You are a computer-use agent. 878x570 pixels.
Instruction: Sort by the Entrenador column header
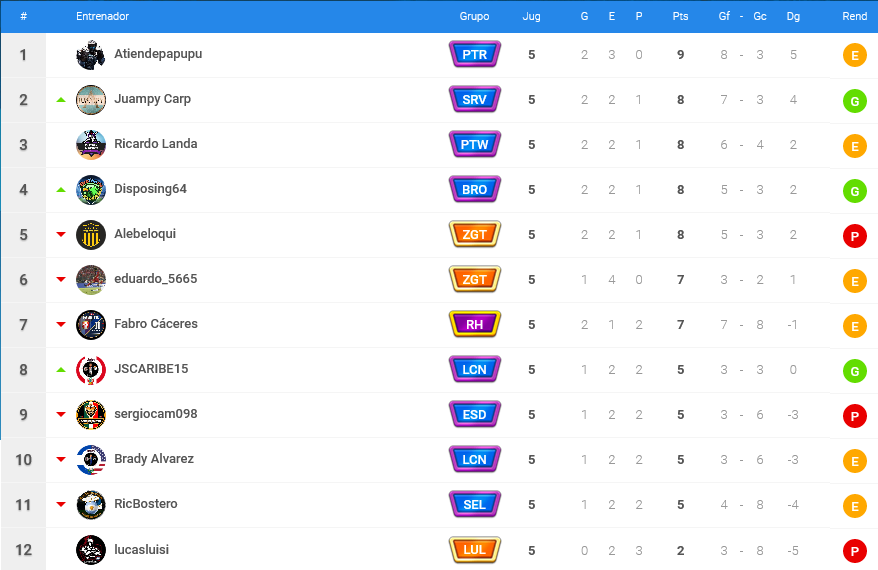(102, 16)
